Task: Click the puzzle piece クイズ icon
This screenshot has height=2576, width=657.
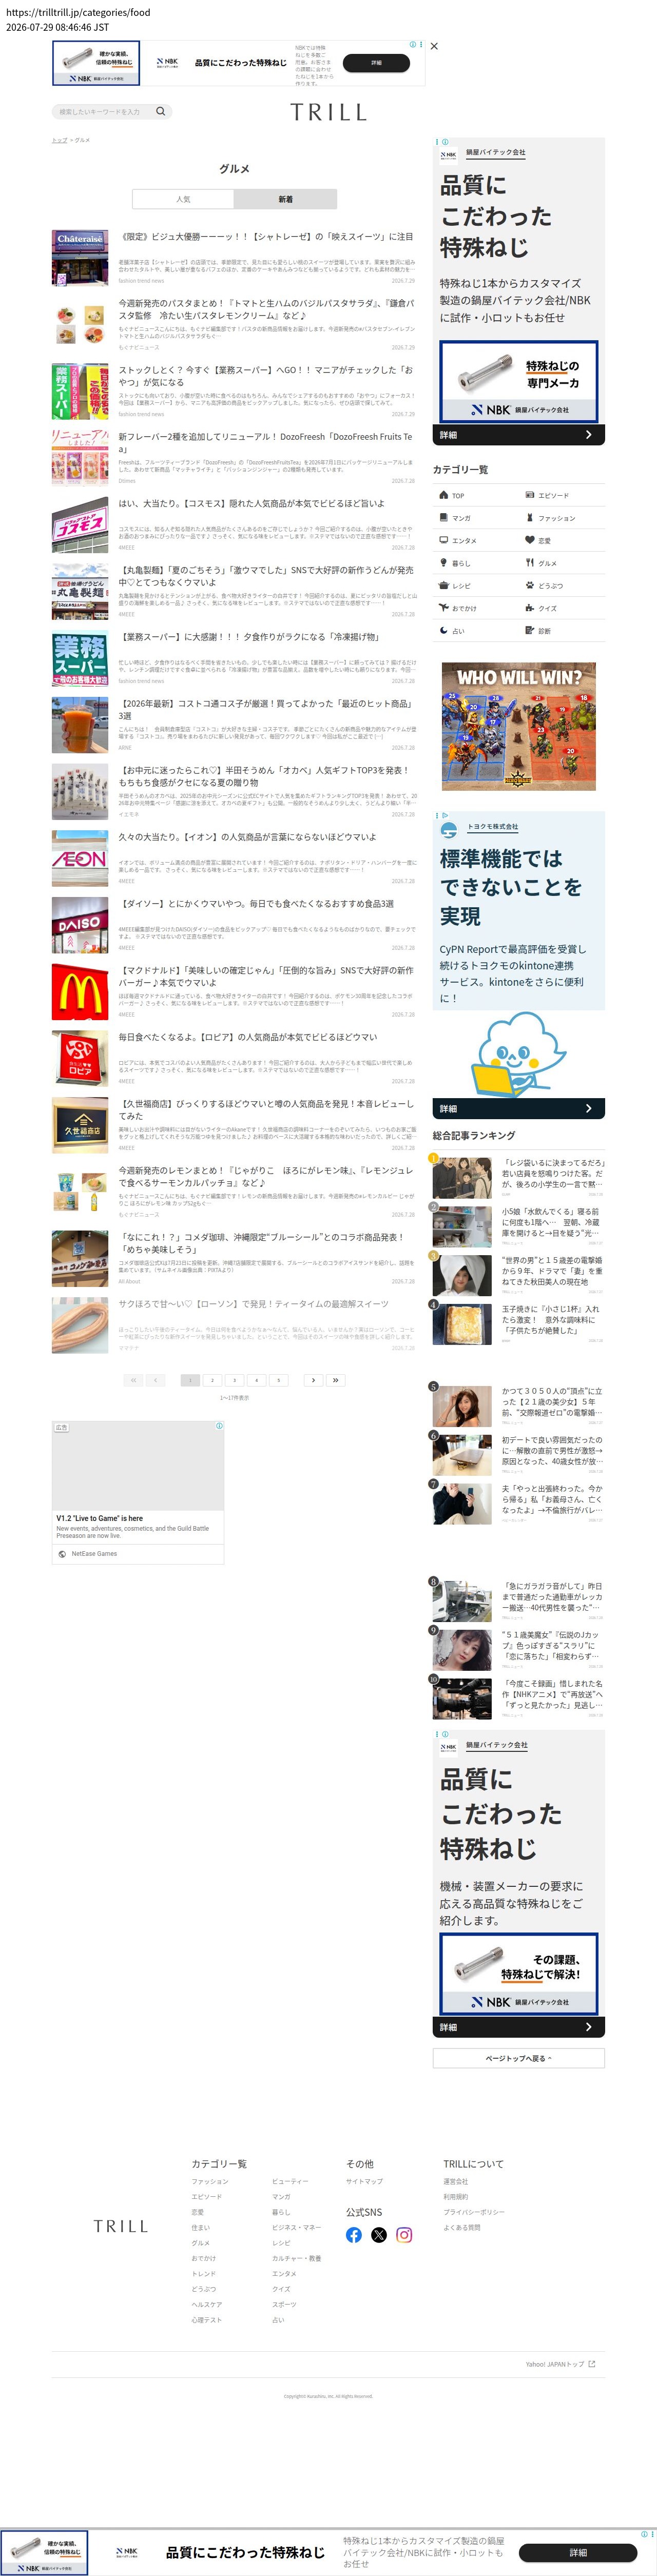Action: 530,608
